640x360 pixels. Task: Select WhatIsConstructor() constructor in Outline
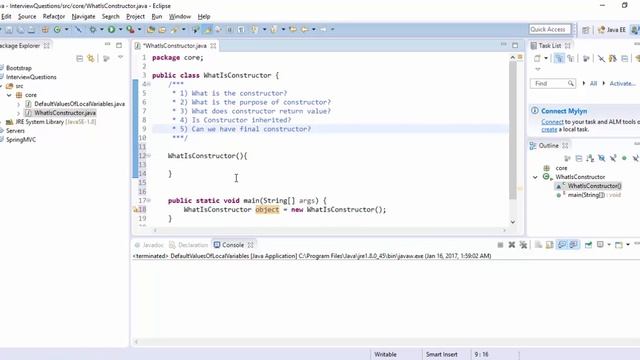(x=594, y=186)
